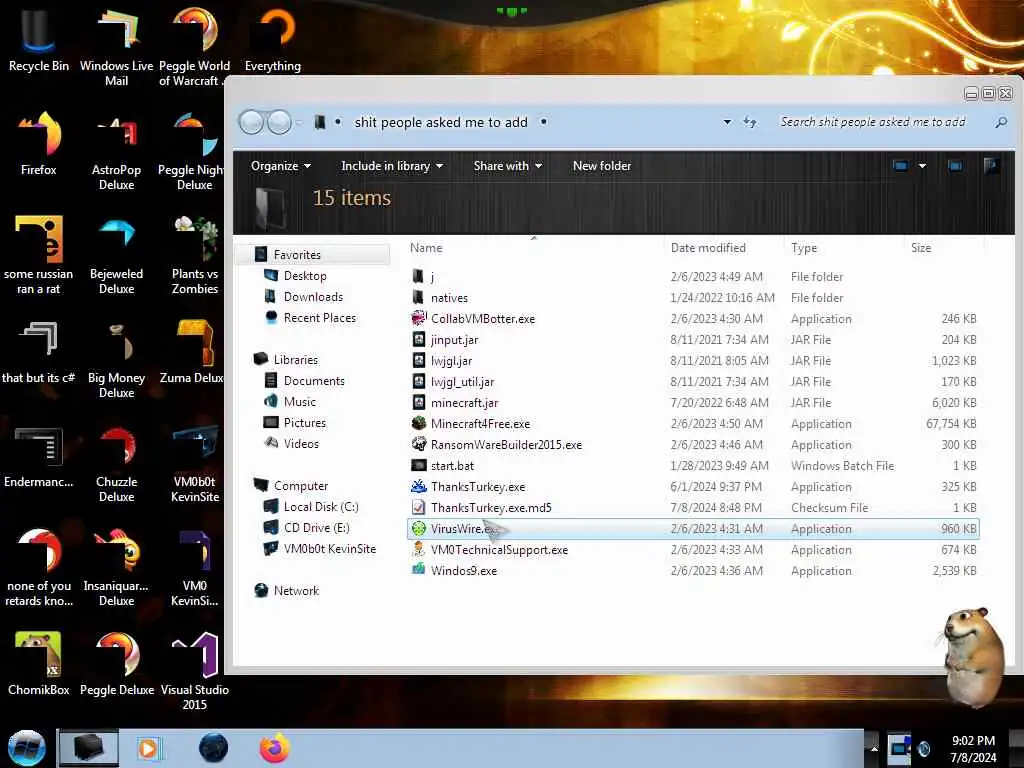Launch Plants vs Zombies shortcut
This screenshot has width=1024, height=768.
195,255
